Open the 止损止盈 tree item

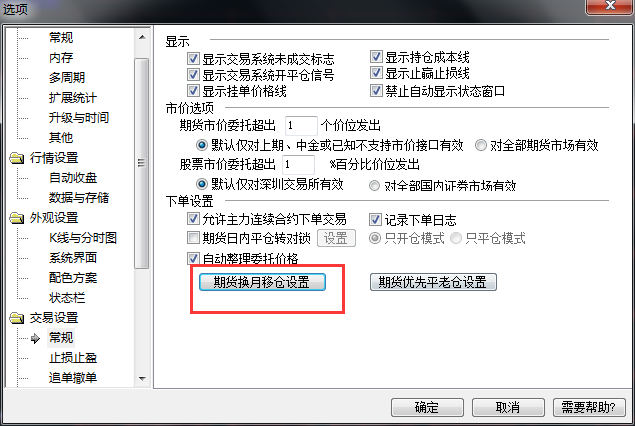click(73, 358)
